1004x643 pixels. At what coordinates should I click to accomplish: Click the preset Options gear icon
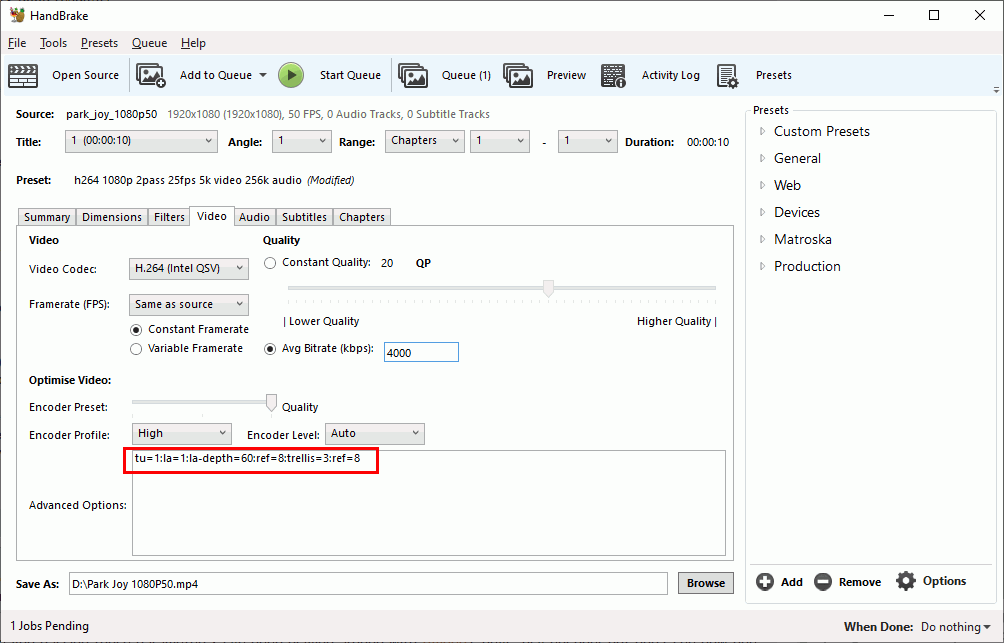point(906,581)
